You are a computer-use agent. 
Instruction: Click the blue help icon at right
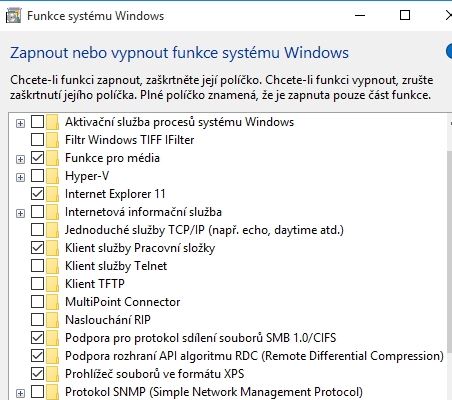[x=449, y=52]
